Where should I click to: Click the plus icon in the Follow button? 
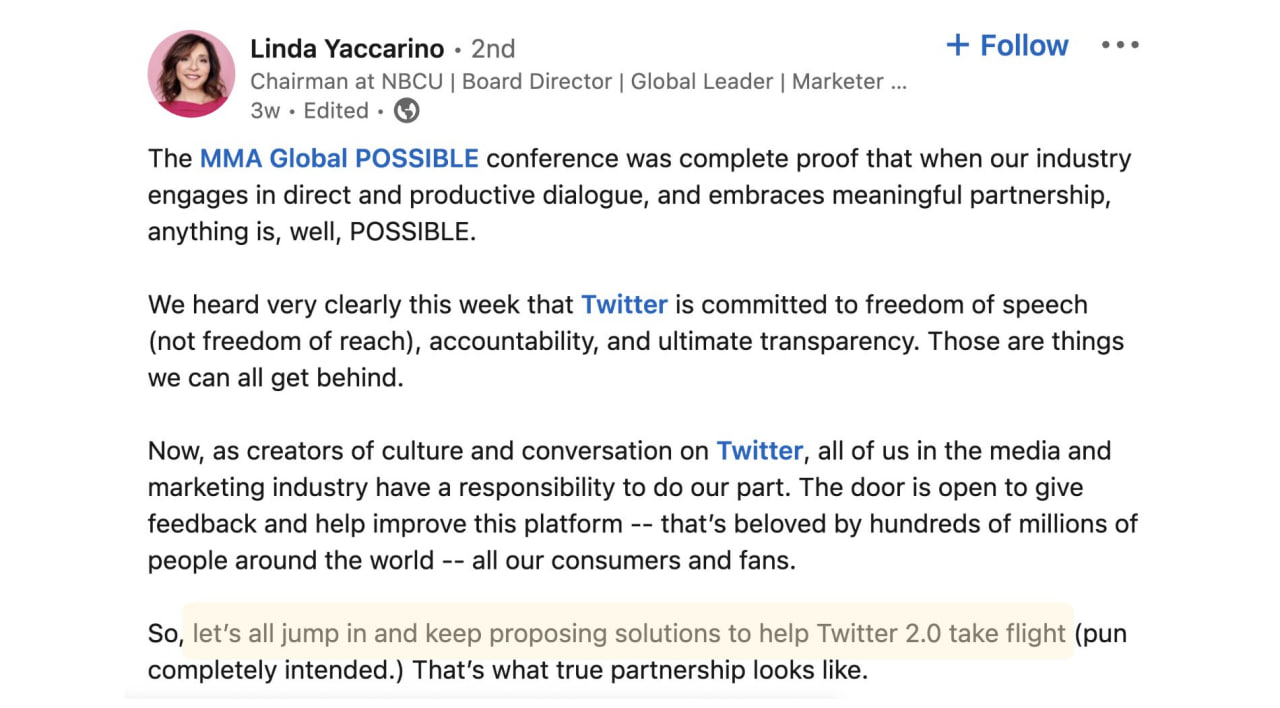pyautogui.click(x=957, y=46)
